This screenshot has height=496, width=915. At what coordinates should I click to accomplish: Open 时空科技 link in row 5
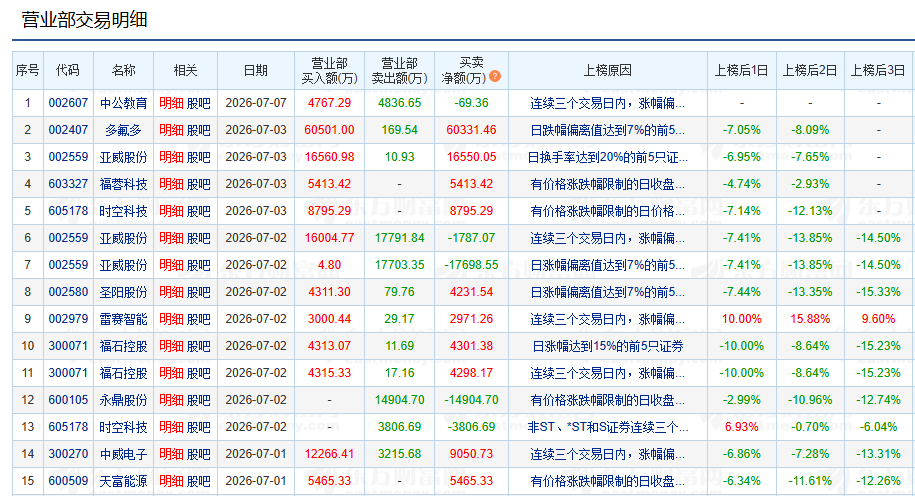click(124, 211)
